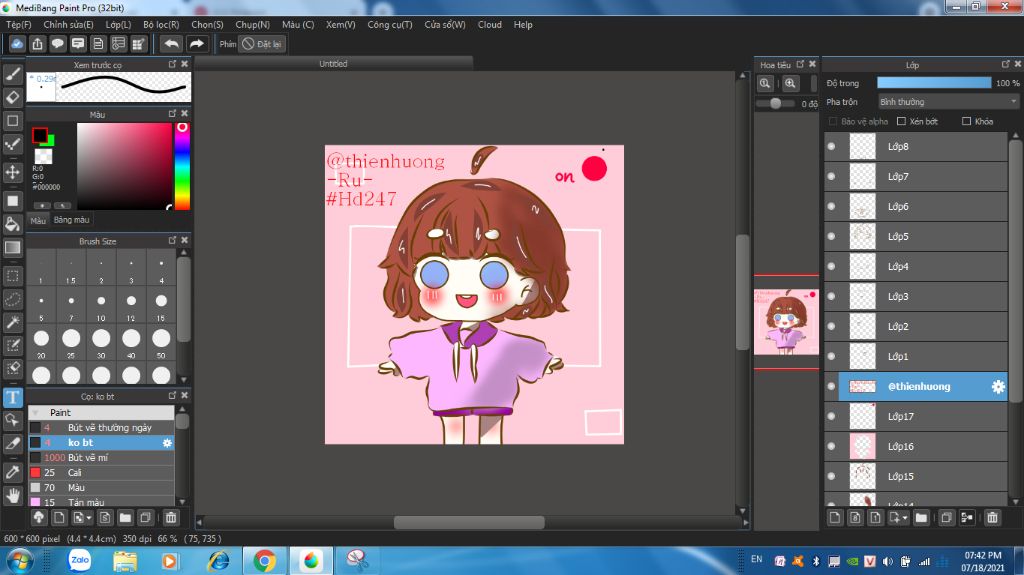
Task: Click the Đặt lại reset button
Action: pyautogui.click(x=263, y=44)
